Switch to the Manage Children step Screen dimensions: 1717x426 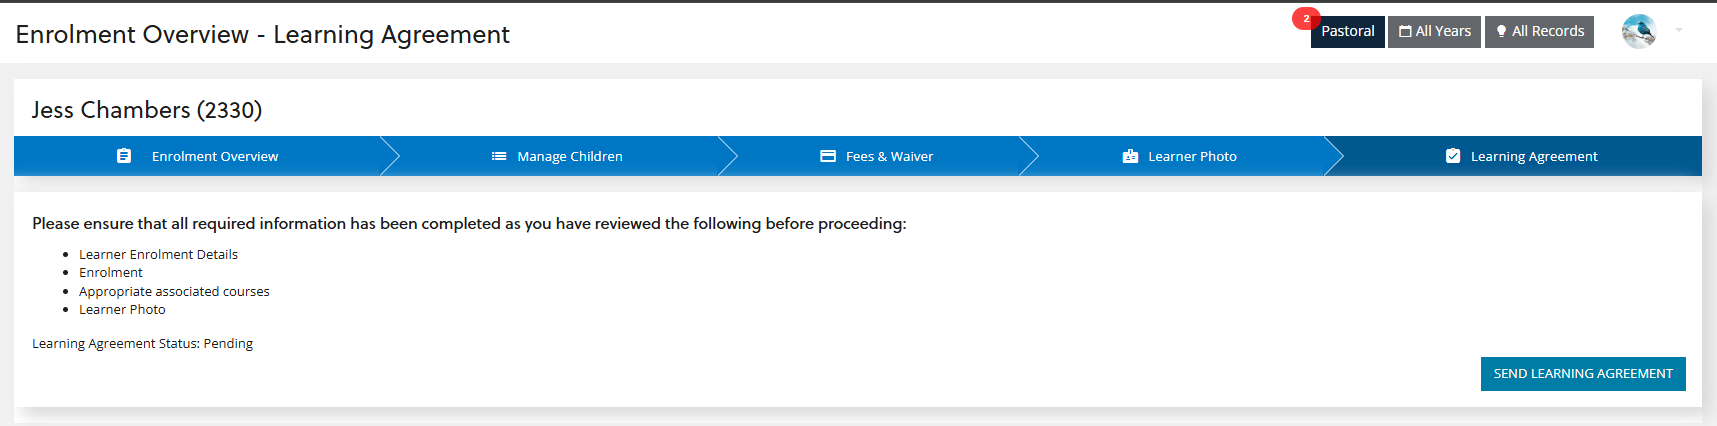[570, 156]
